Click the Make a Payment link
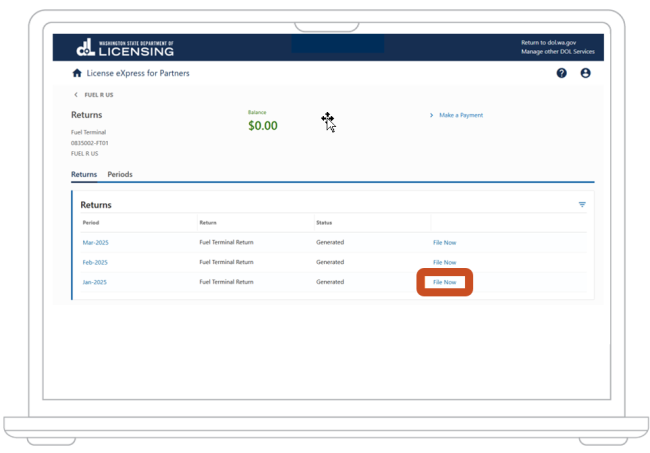Image resolution: width=650 pixels, height=453 pixels. [x=461, y=115]
